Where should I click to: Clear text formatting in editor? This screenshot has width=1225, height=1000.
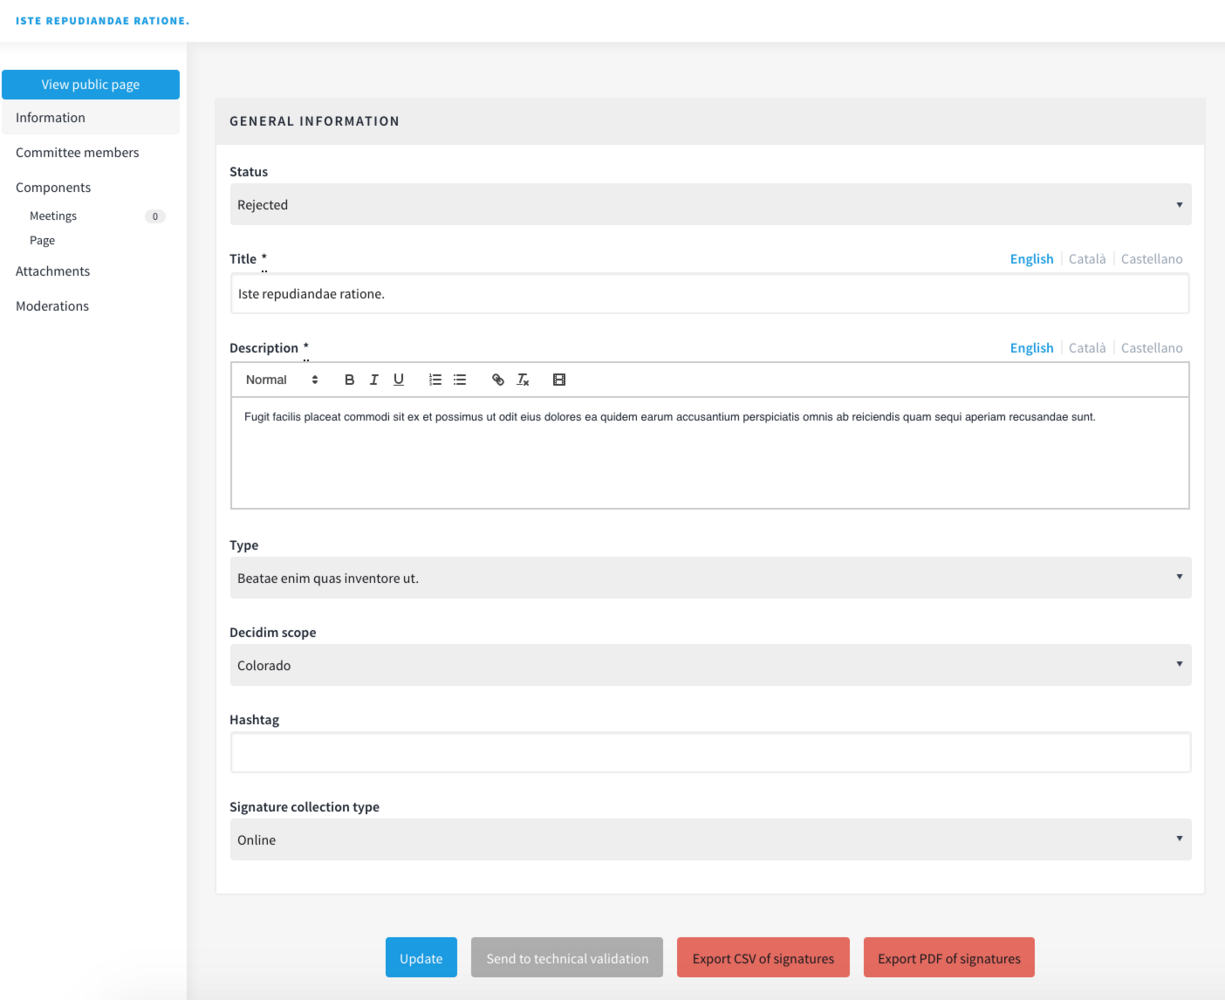(523, 380)
